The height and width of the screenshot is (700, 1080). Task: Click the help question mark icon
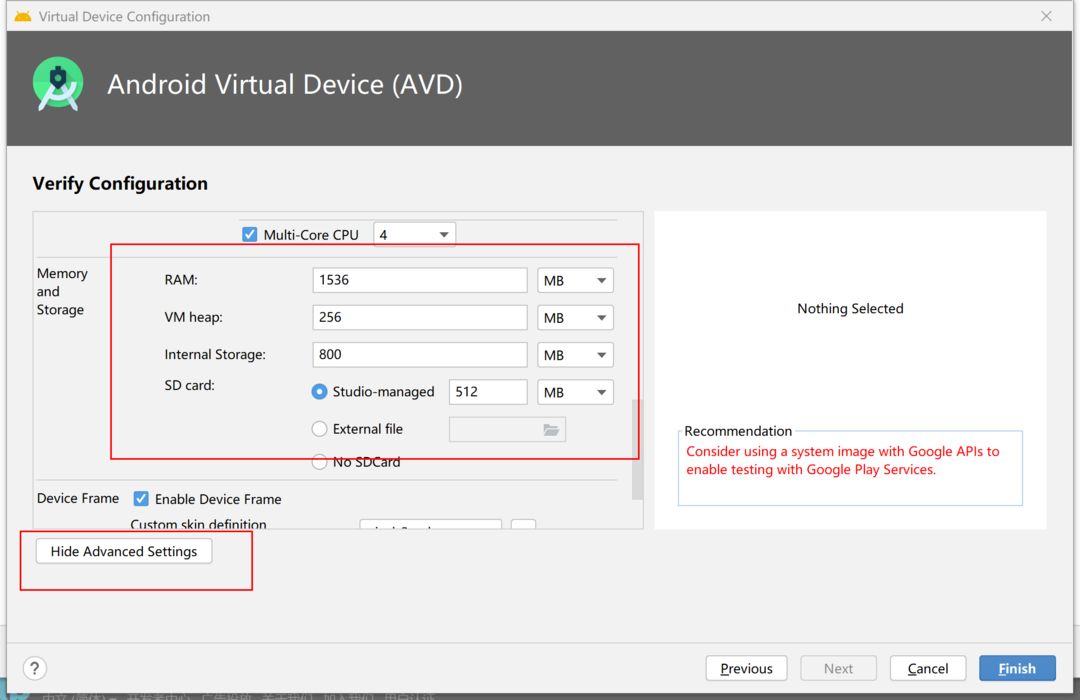click(x=34, y=668)
